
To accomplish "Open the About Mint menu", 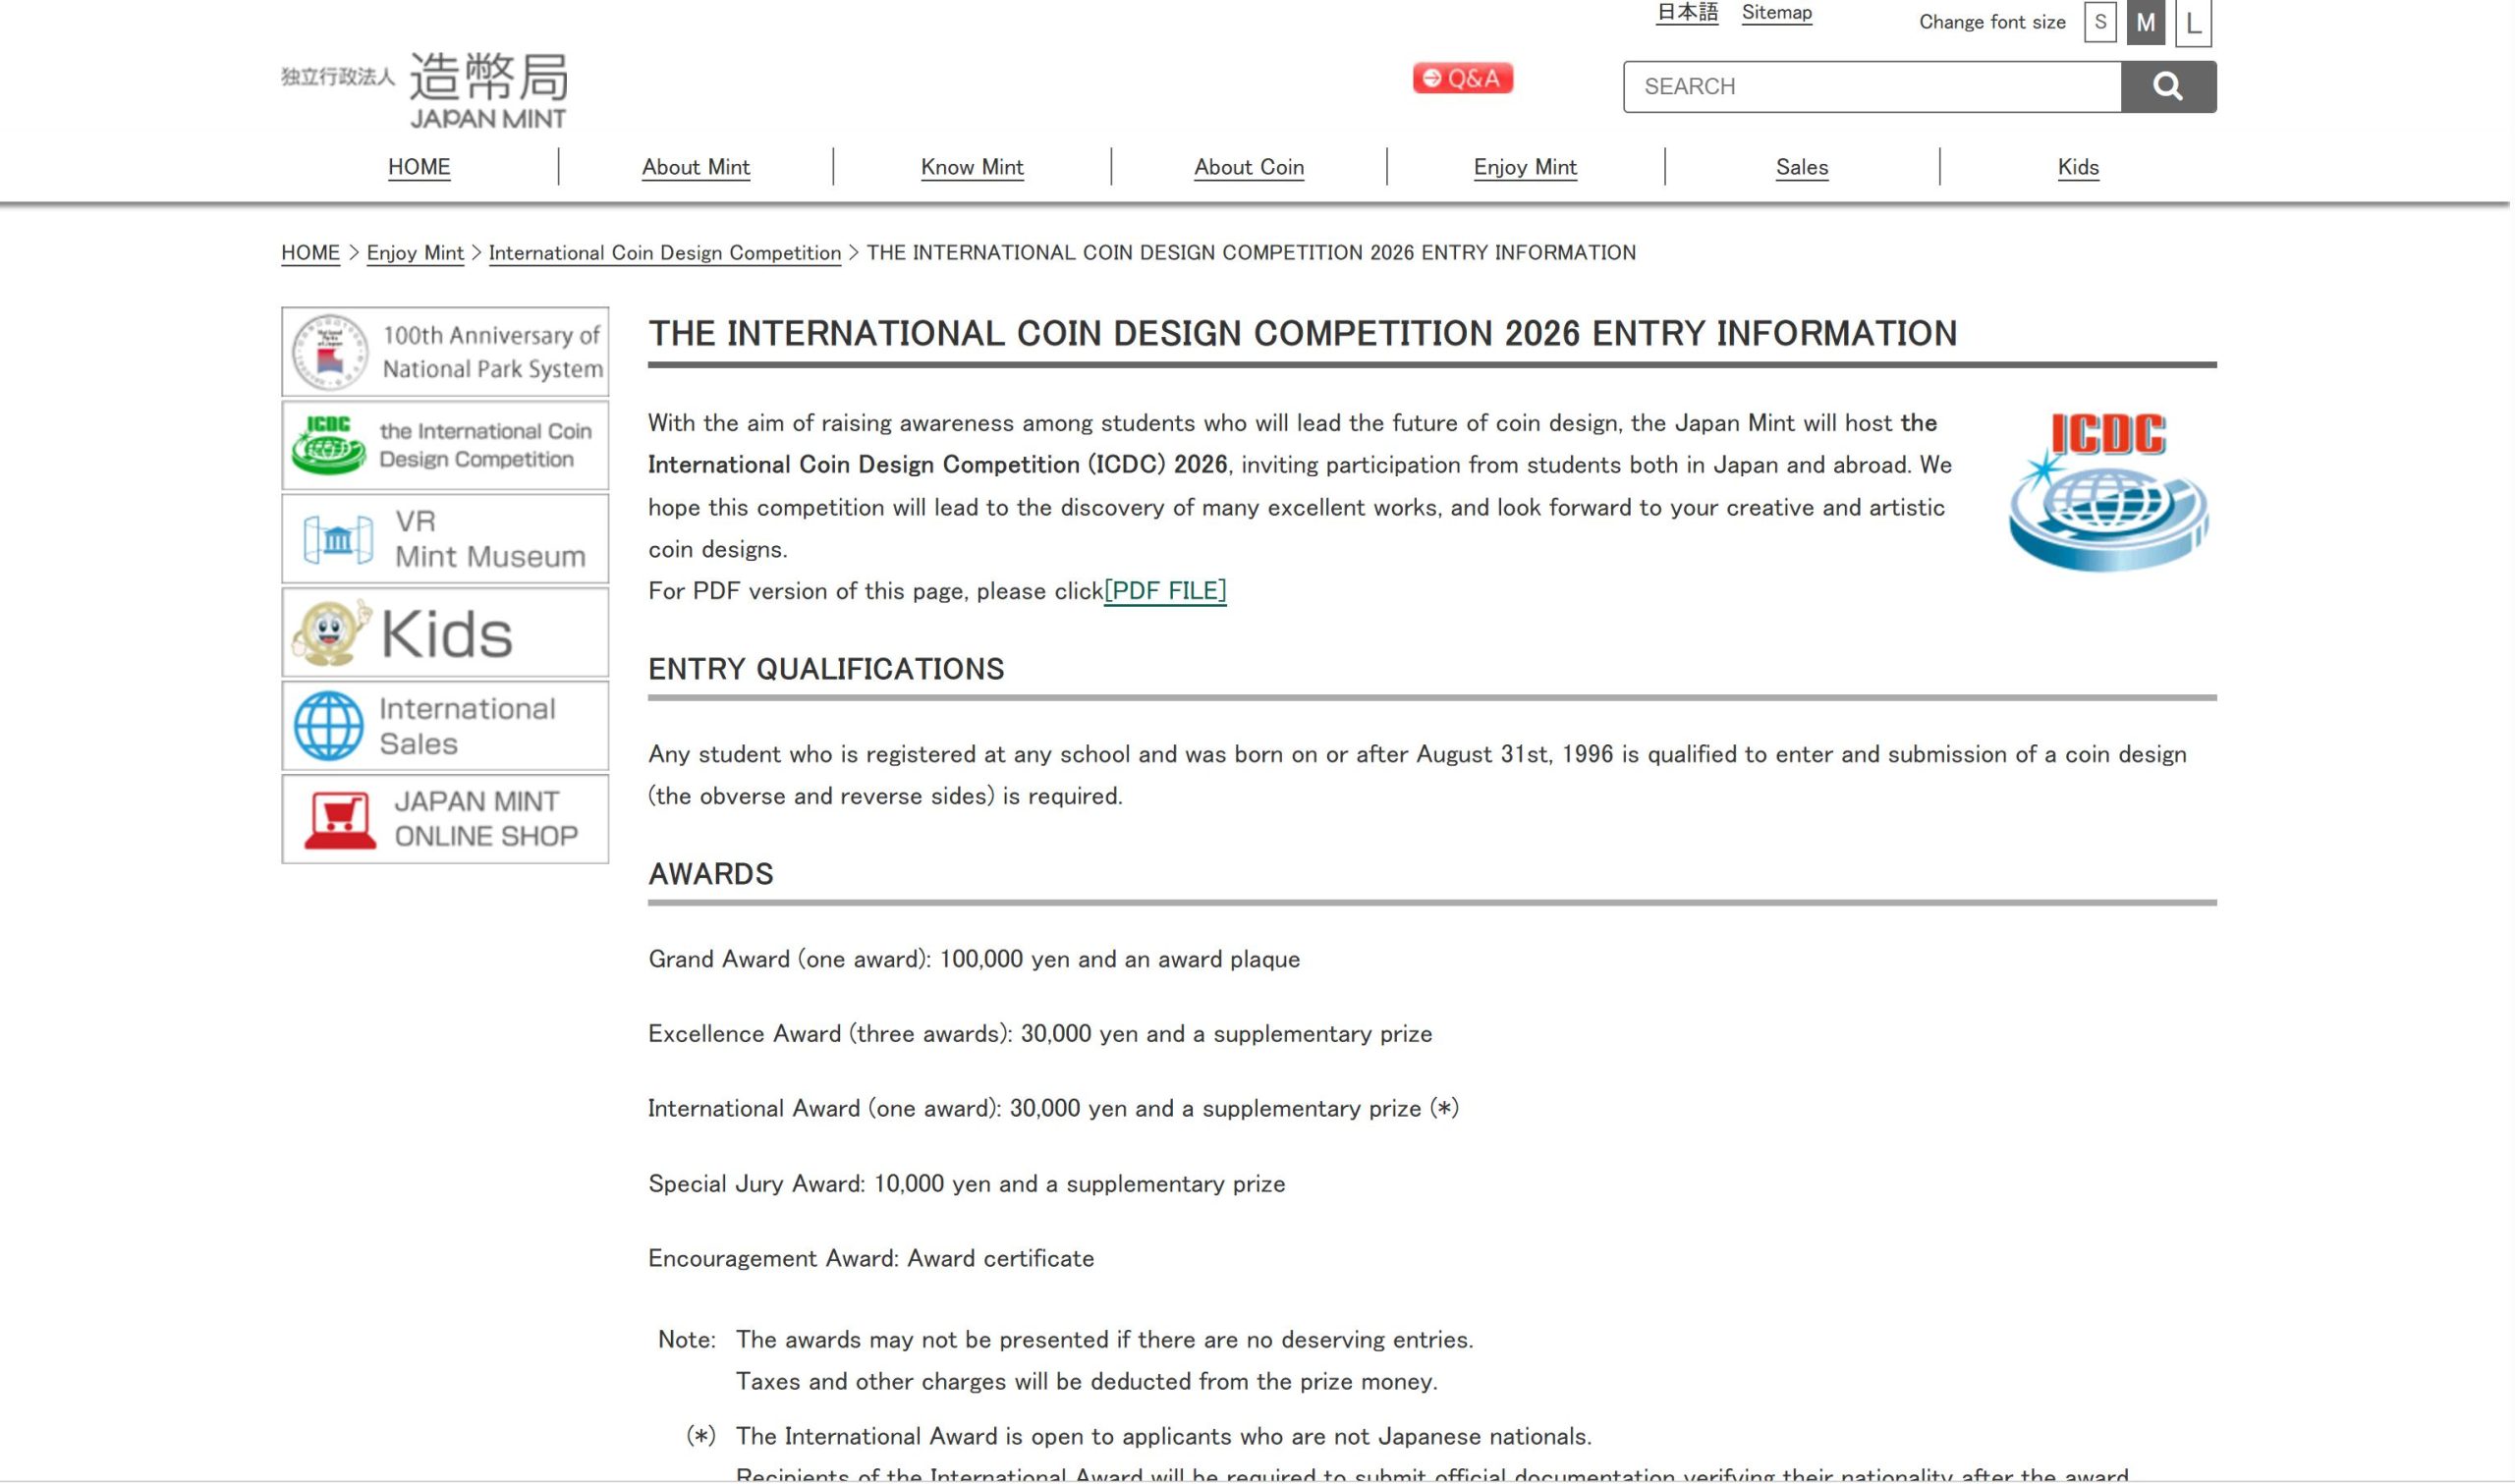I will click(x=696, y=167).
